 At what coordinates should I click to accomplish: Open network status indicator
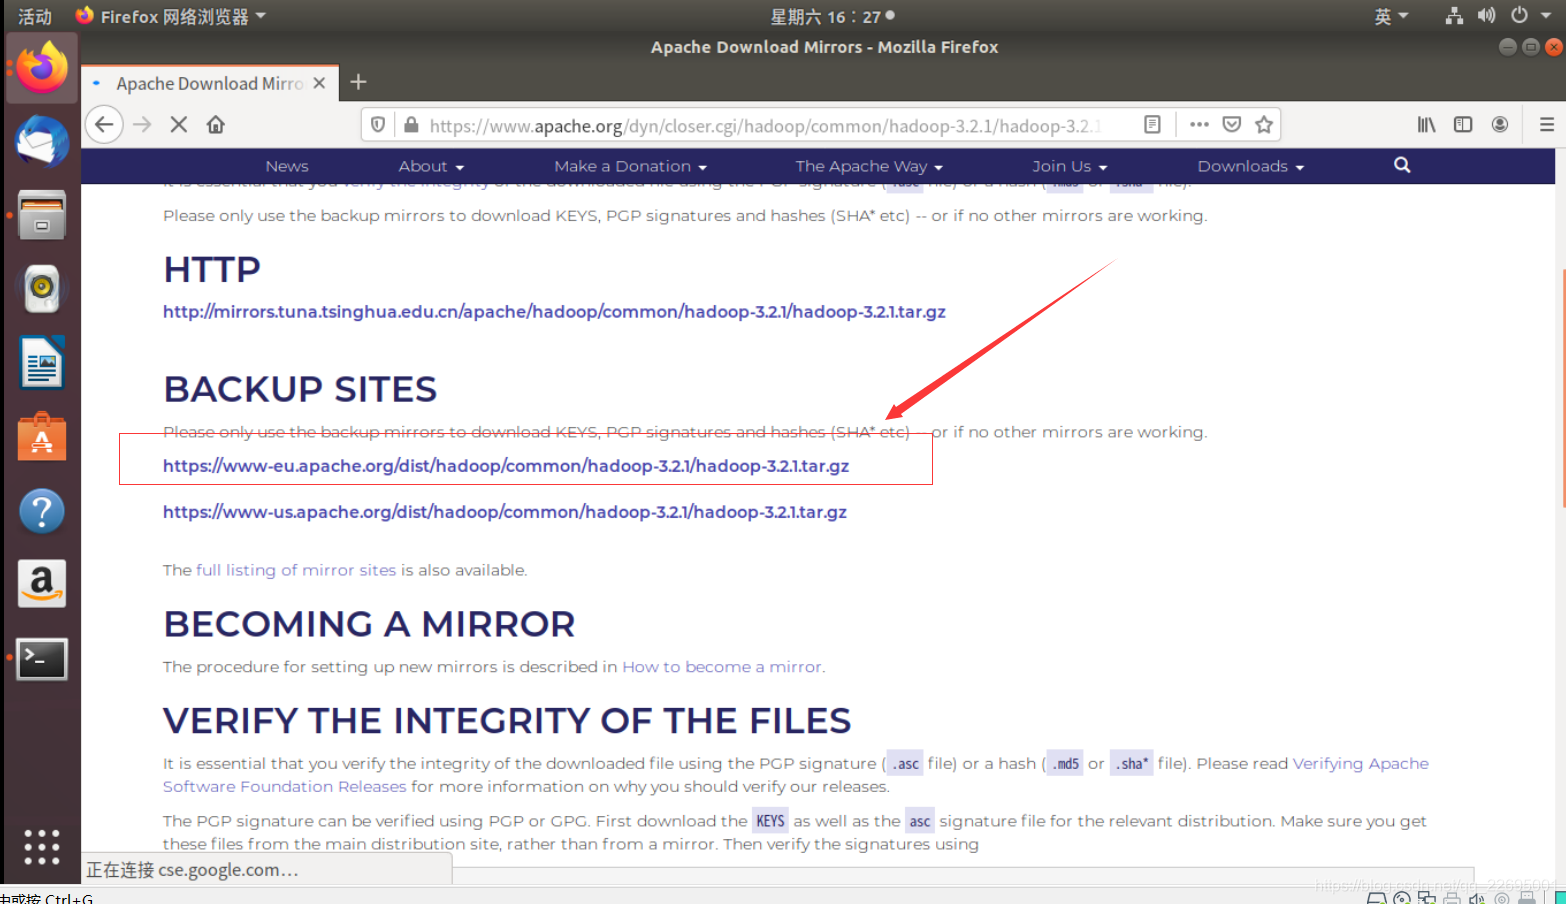pos(1454,16)
